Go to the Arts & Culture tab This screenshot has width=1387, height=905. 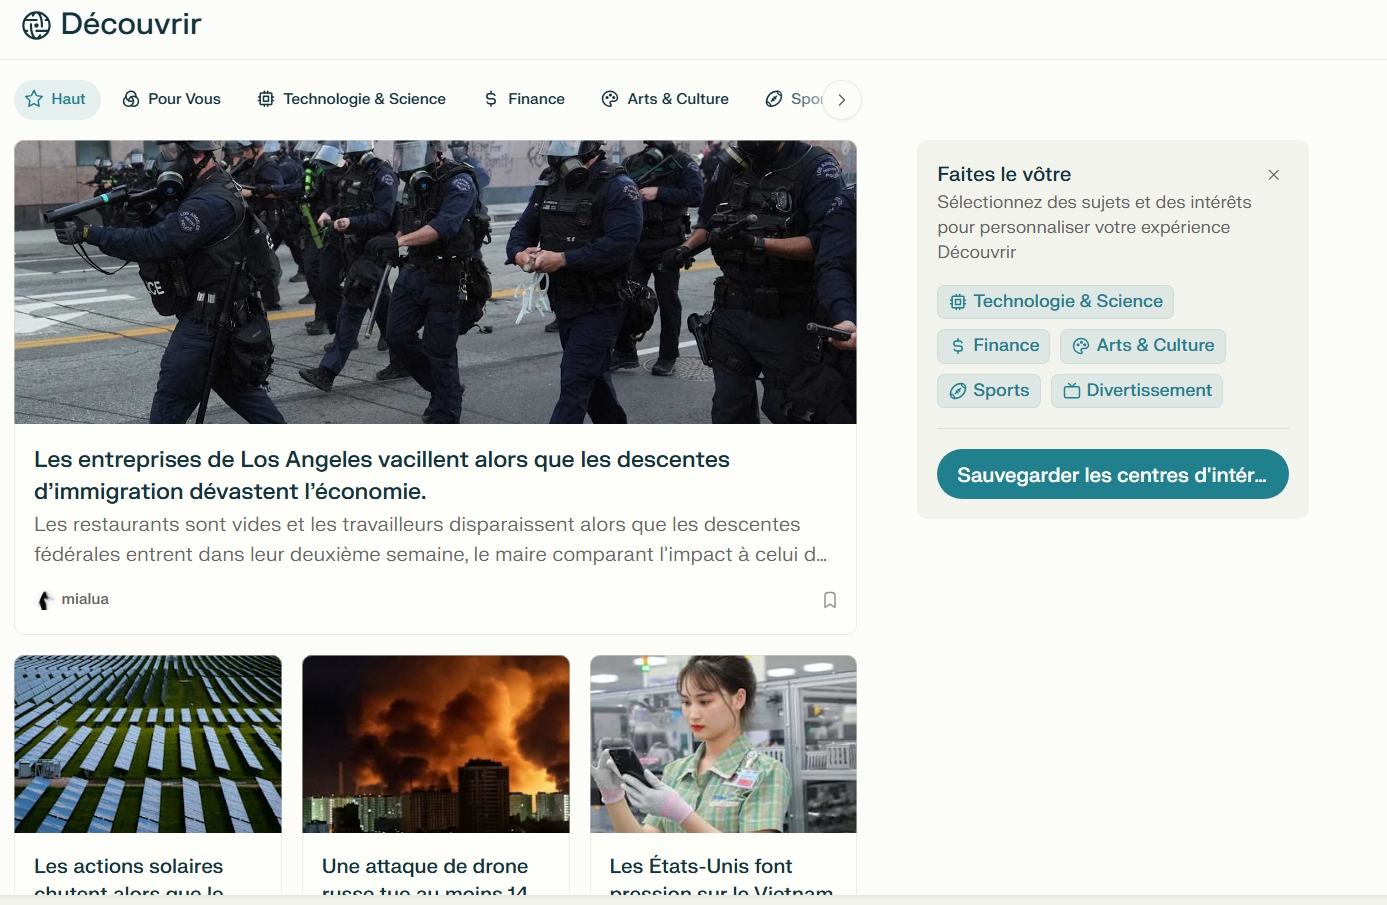point(665,99)
